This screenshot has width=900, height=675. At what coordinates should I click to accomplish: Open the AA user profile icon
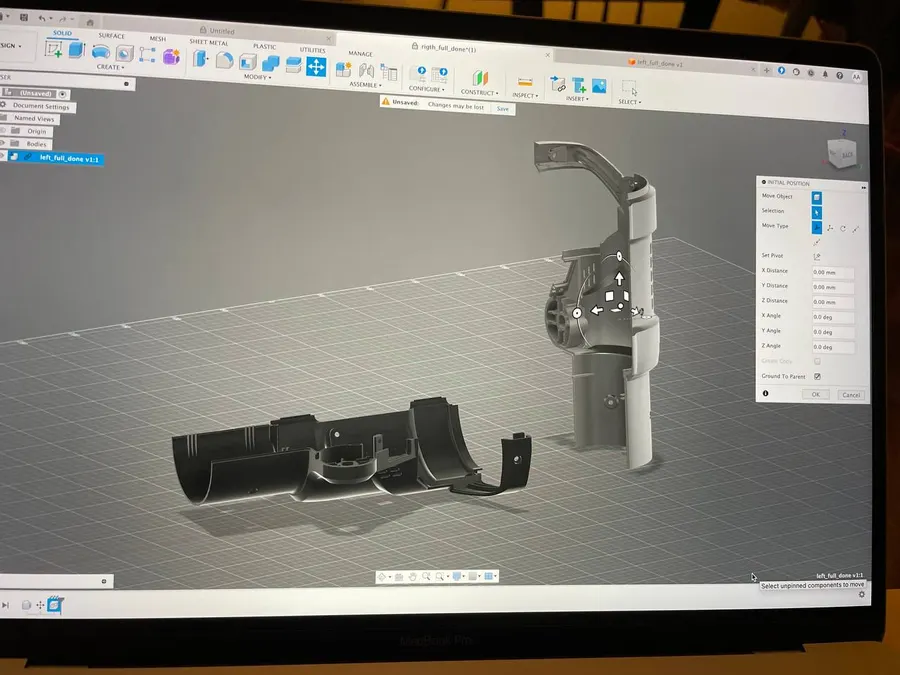point(856,76)
